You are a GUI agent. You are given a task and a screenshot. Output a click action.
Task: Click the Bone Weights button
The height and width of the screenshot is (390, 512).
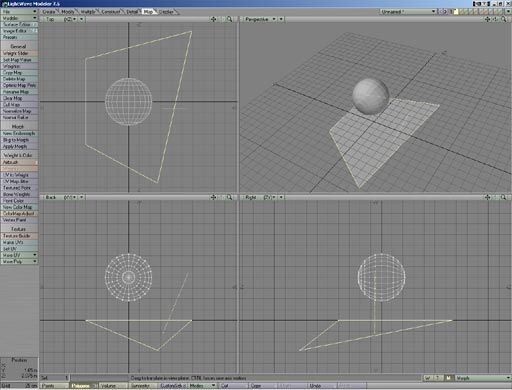click(19, 194)
